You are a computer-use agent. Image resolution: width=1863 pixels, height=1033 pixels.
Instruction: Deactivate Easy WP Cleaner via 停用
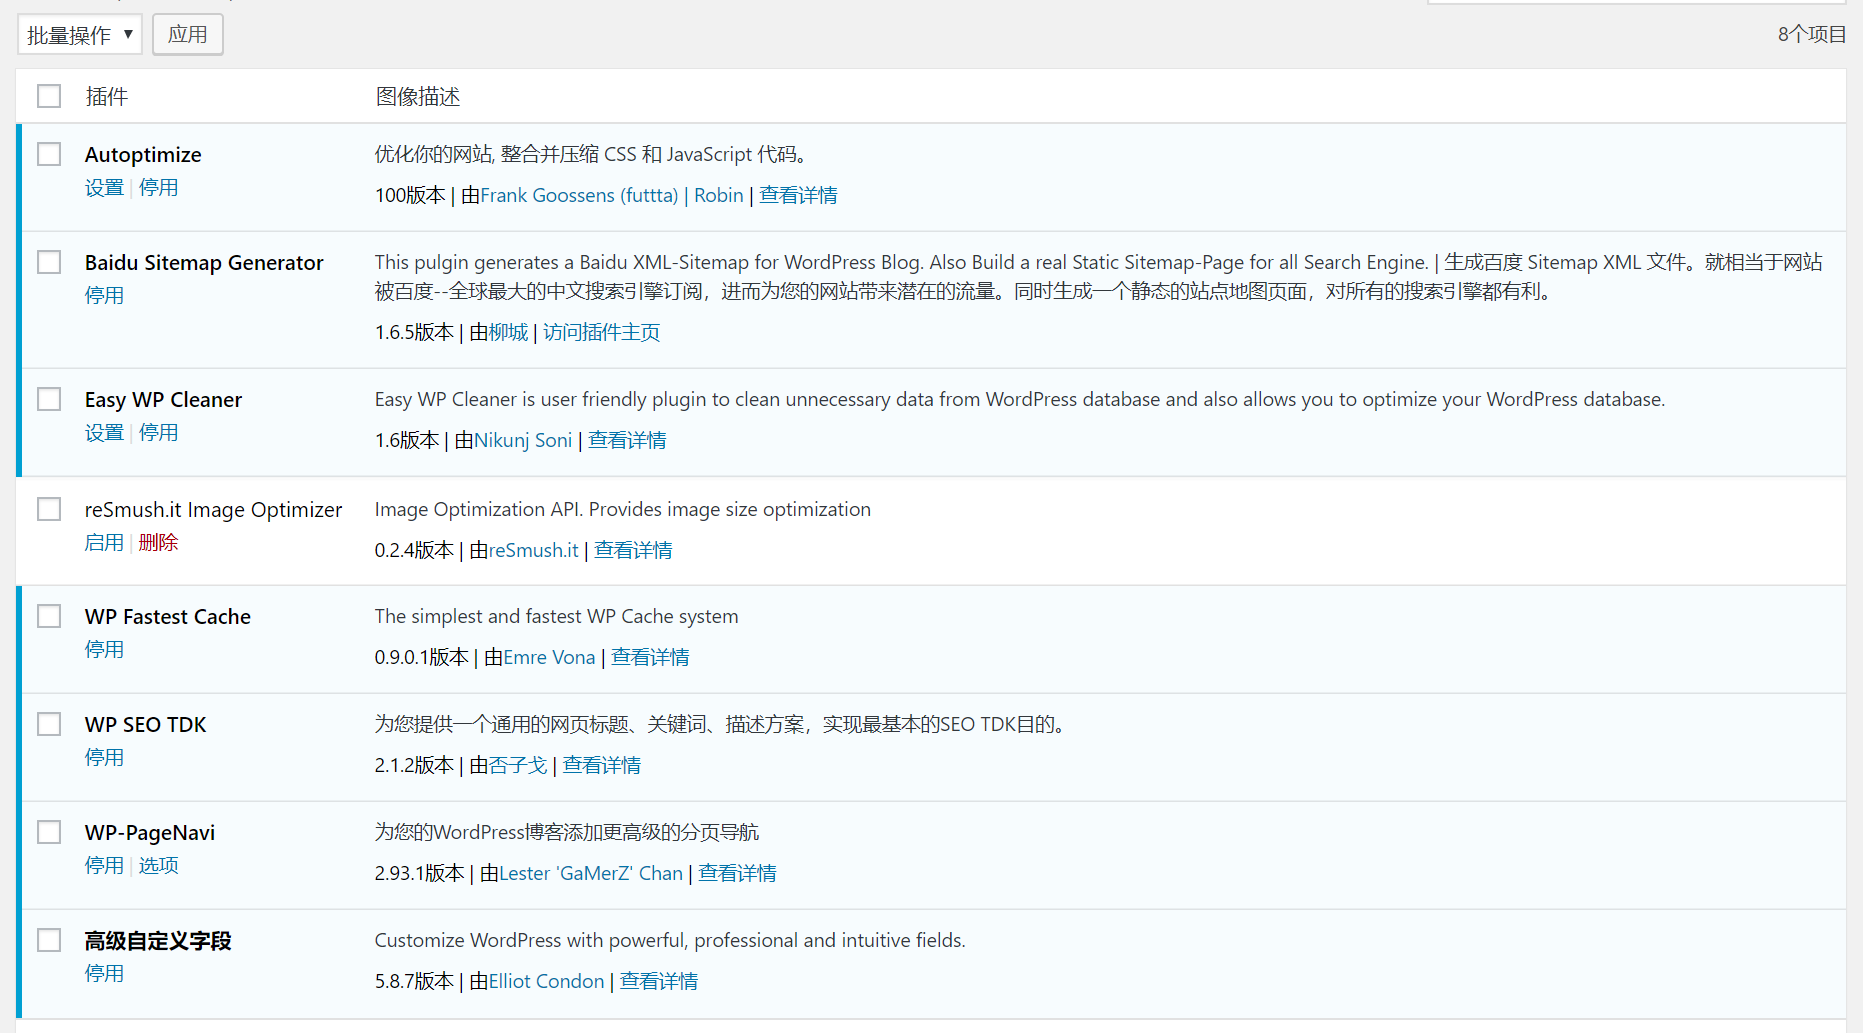(x=158, y=433)
